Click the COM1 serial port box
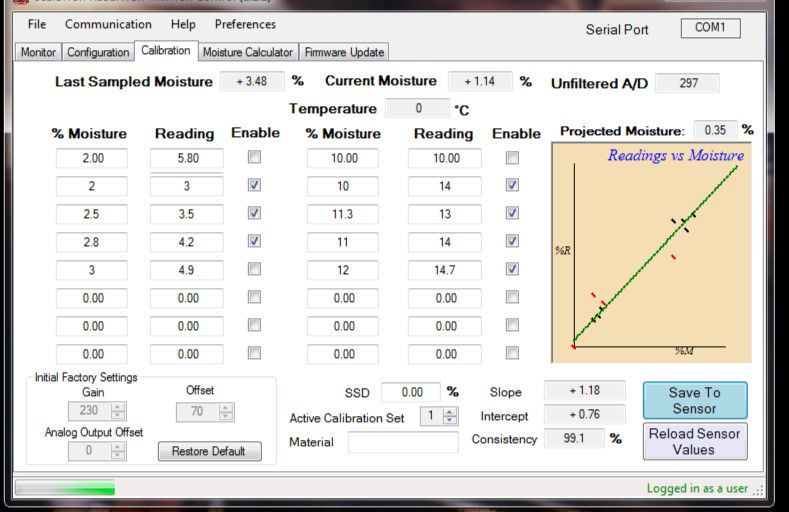 click(x=711, y=28)
